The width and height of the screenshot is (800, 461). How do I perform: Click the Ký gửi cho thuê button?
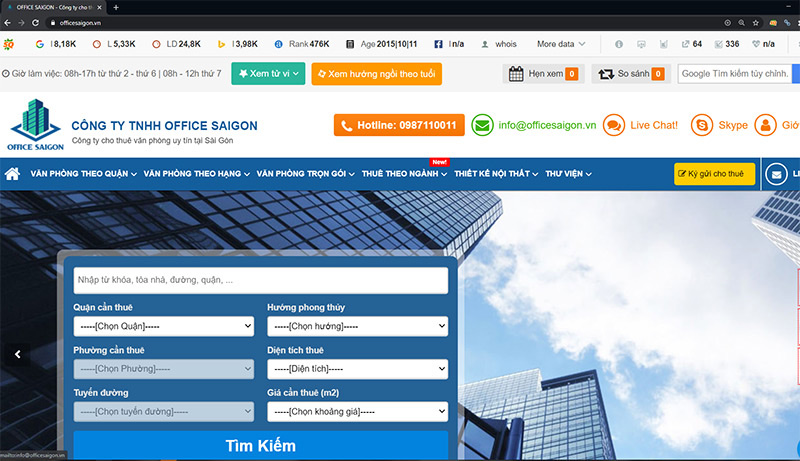click(714, 173)
